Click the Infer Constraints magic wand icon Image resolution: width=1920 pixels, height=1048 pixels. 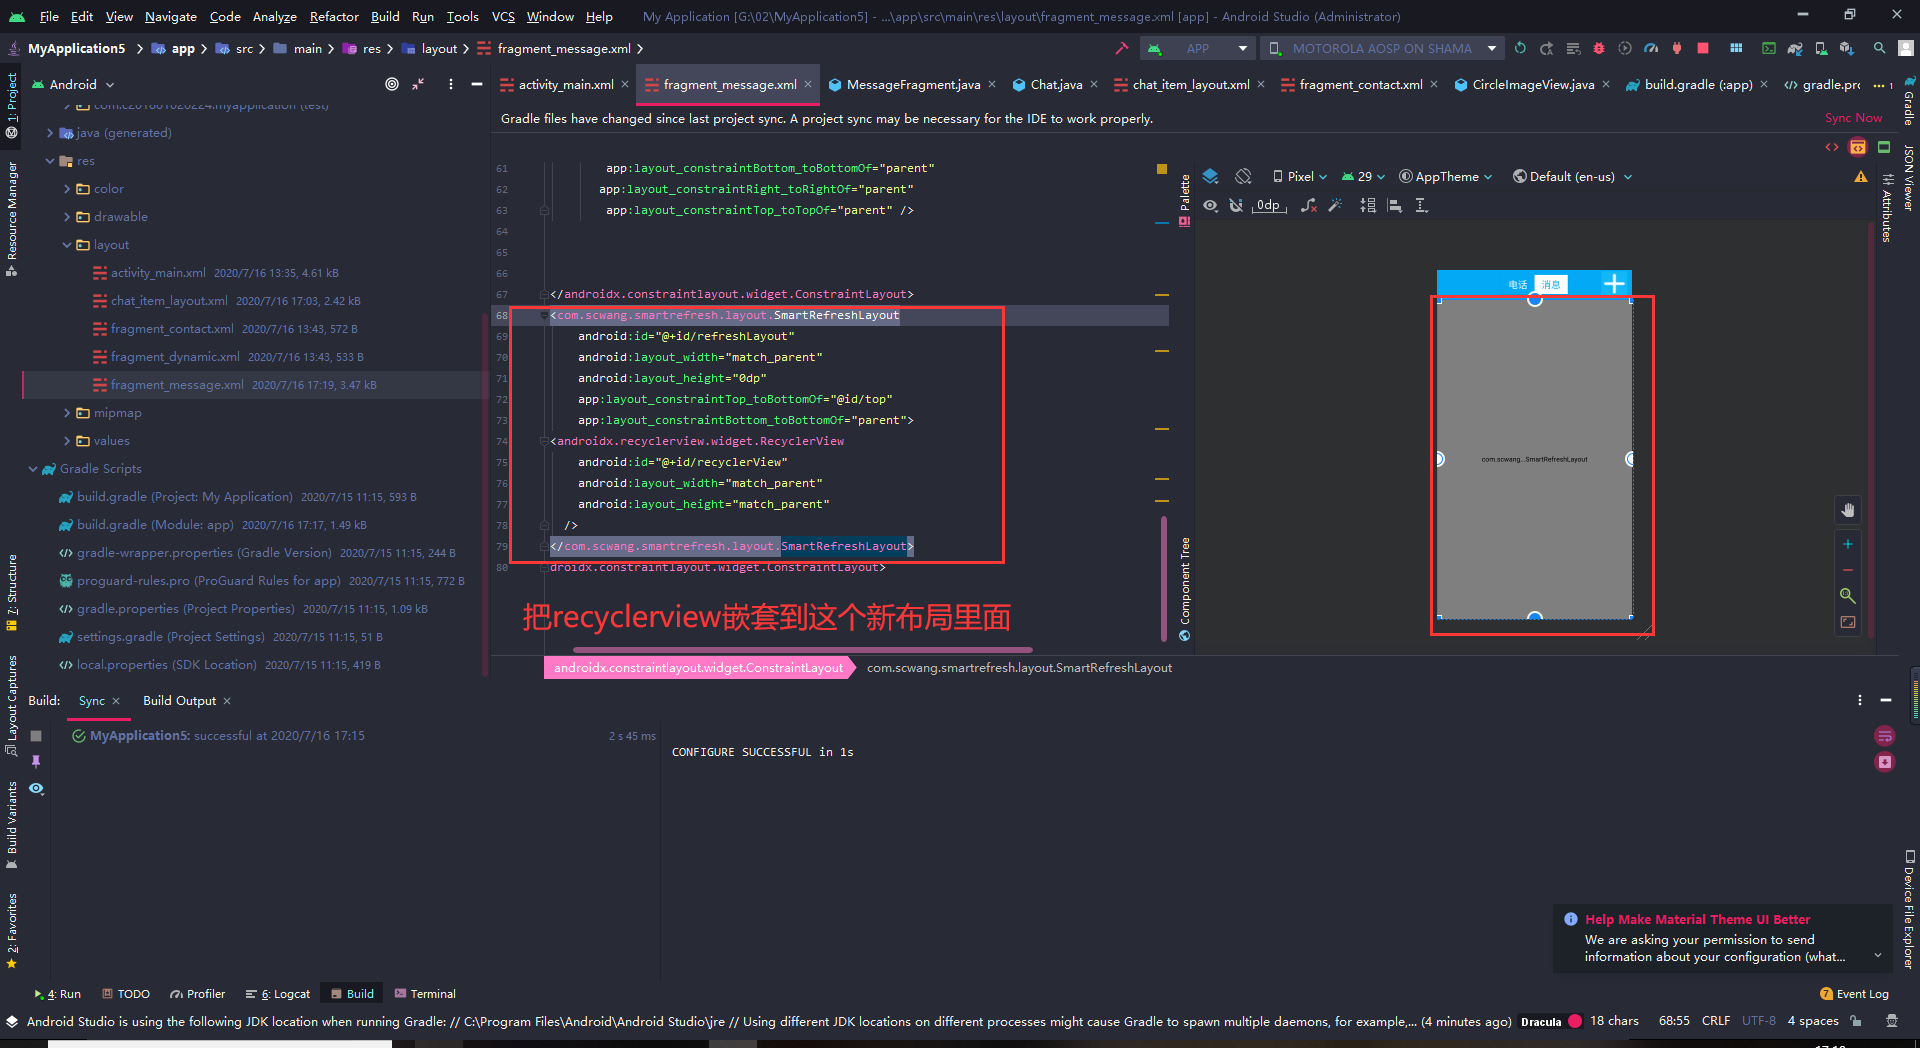tap(1335, 205)
